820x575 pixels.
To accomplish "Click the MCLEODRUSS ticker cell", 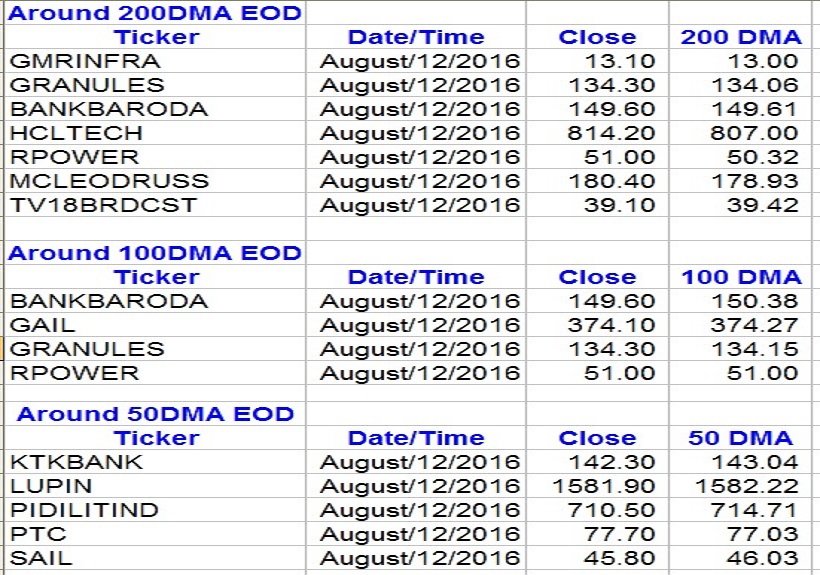I will (109, 181).
